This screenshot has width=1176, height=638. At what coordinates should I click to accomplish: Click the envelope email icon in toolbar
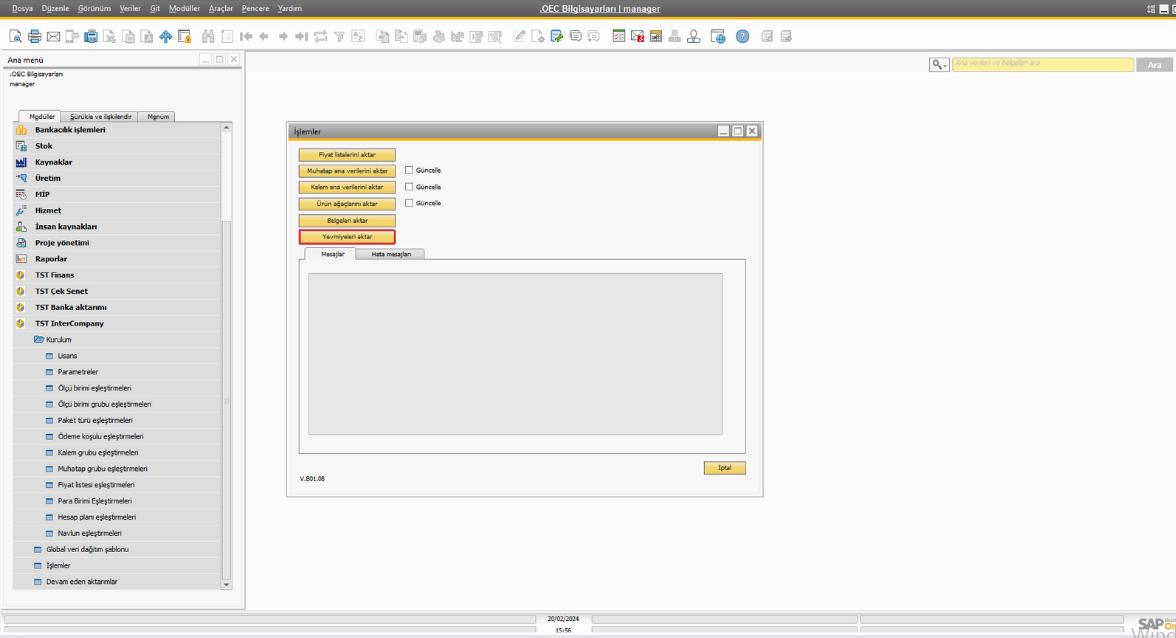[x=53, y=37]
